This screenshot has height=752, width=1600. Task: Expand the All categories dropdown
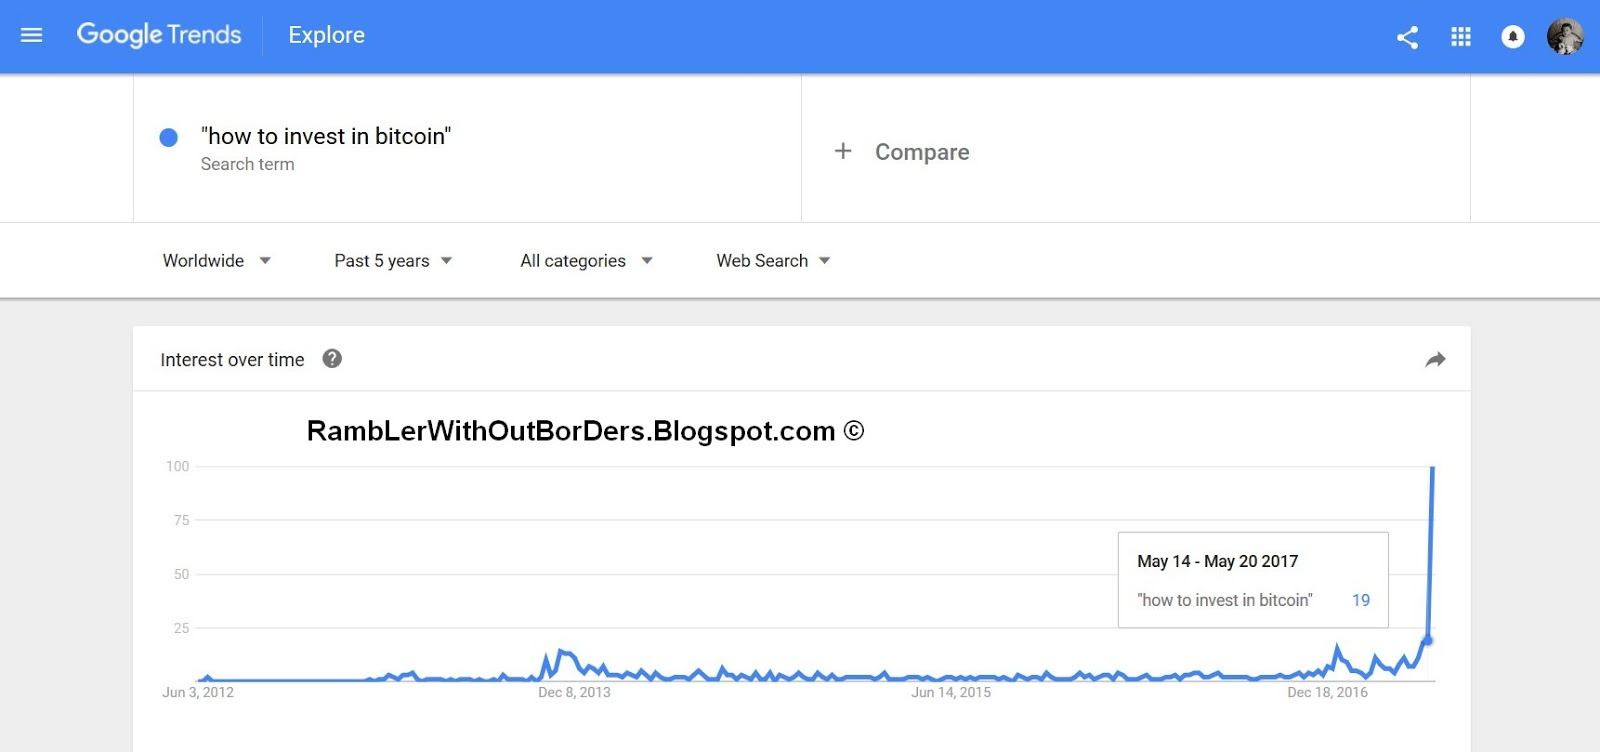coord(586,261)
